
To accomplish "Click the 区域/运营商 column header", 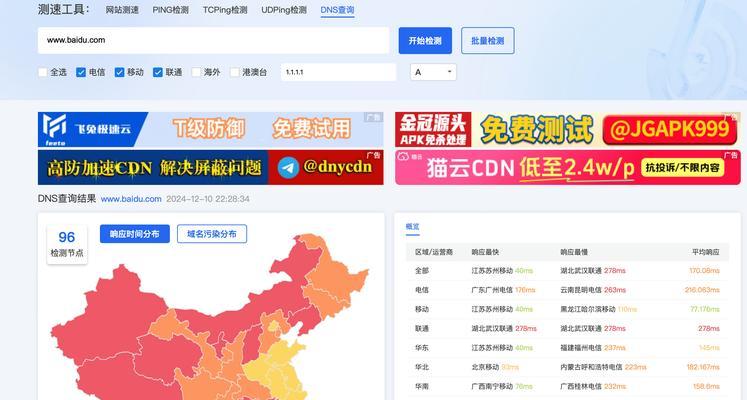I will coord(434,252).
